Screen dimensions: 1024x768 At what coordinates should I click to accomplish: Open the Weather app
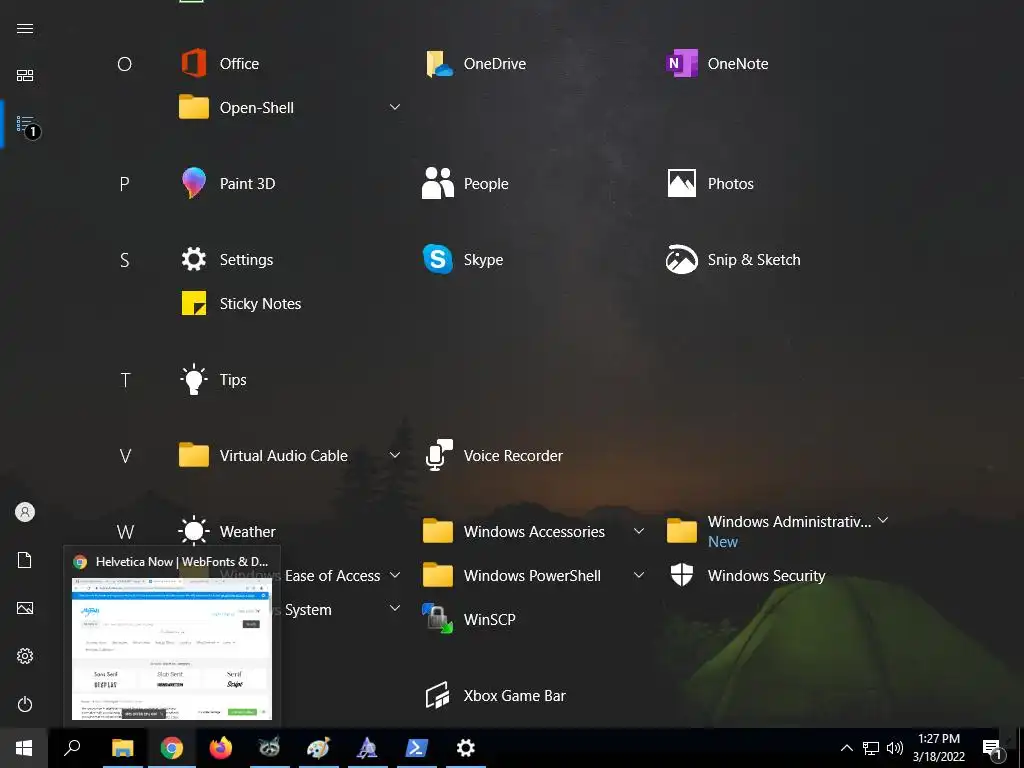[x=228, y=531]
